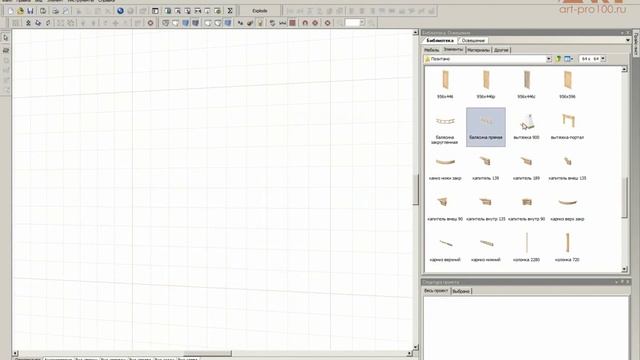Image resolution: width=640 pixels, height=360 pixels.
Task: Click the viewport horizontal scrollbar left arrow
Action: [x=16, y=353]
